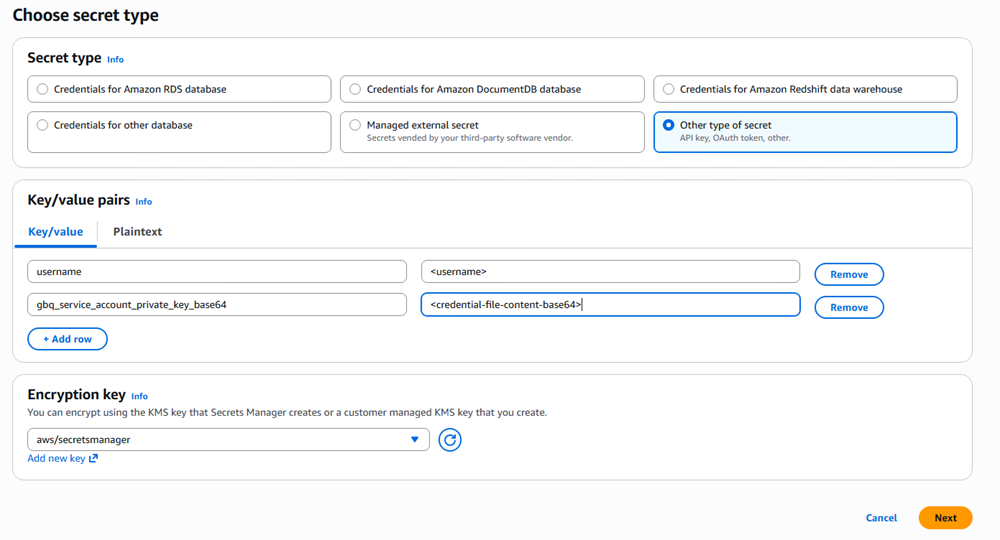The image size is (1000, 540).
Task: Select Credentials for other database option
Action: [42, 125]
